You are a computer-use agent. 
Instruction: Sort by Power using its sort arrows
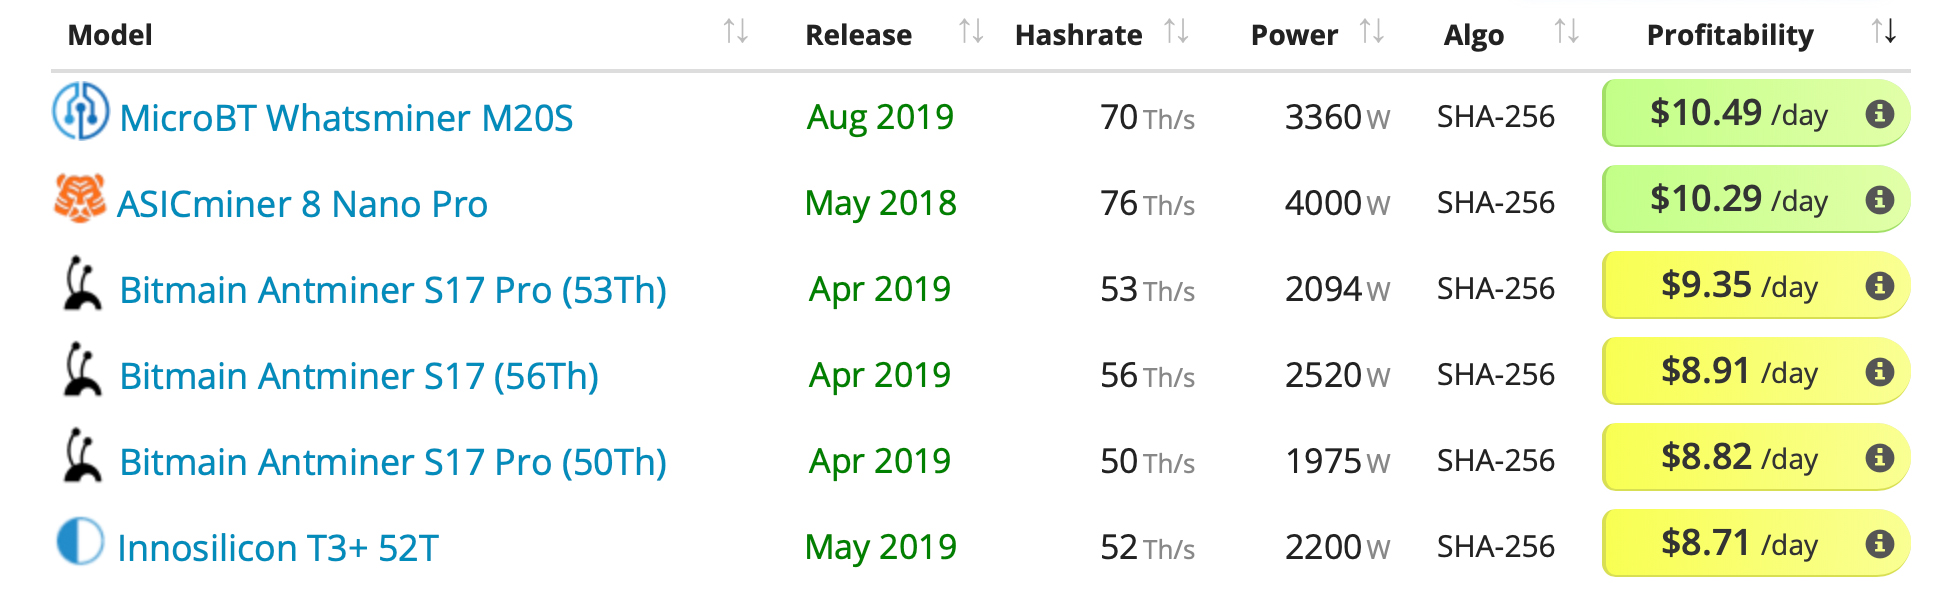coord(1372,32)
